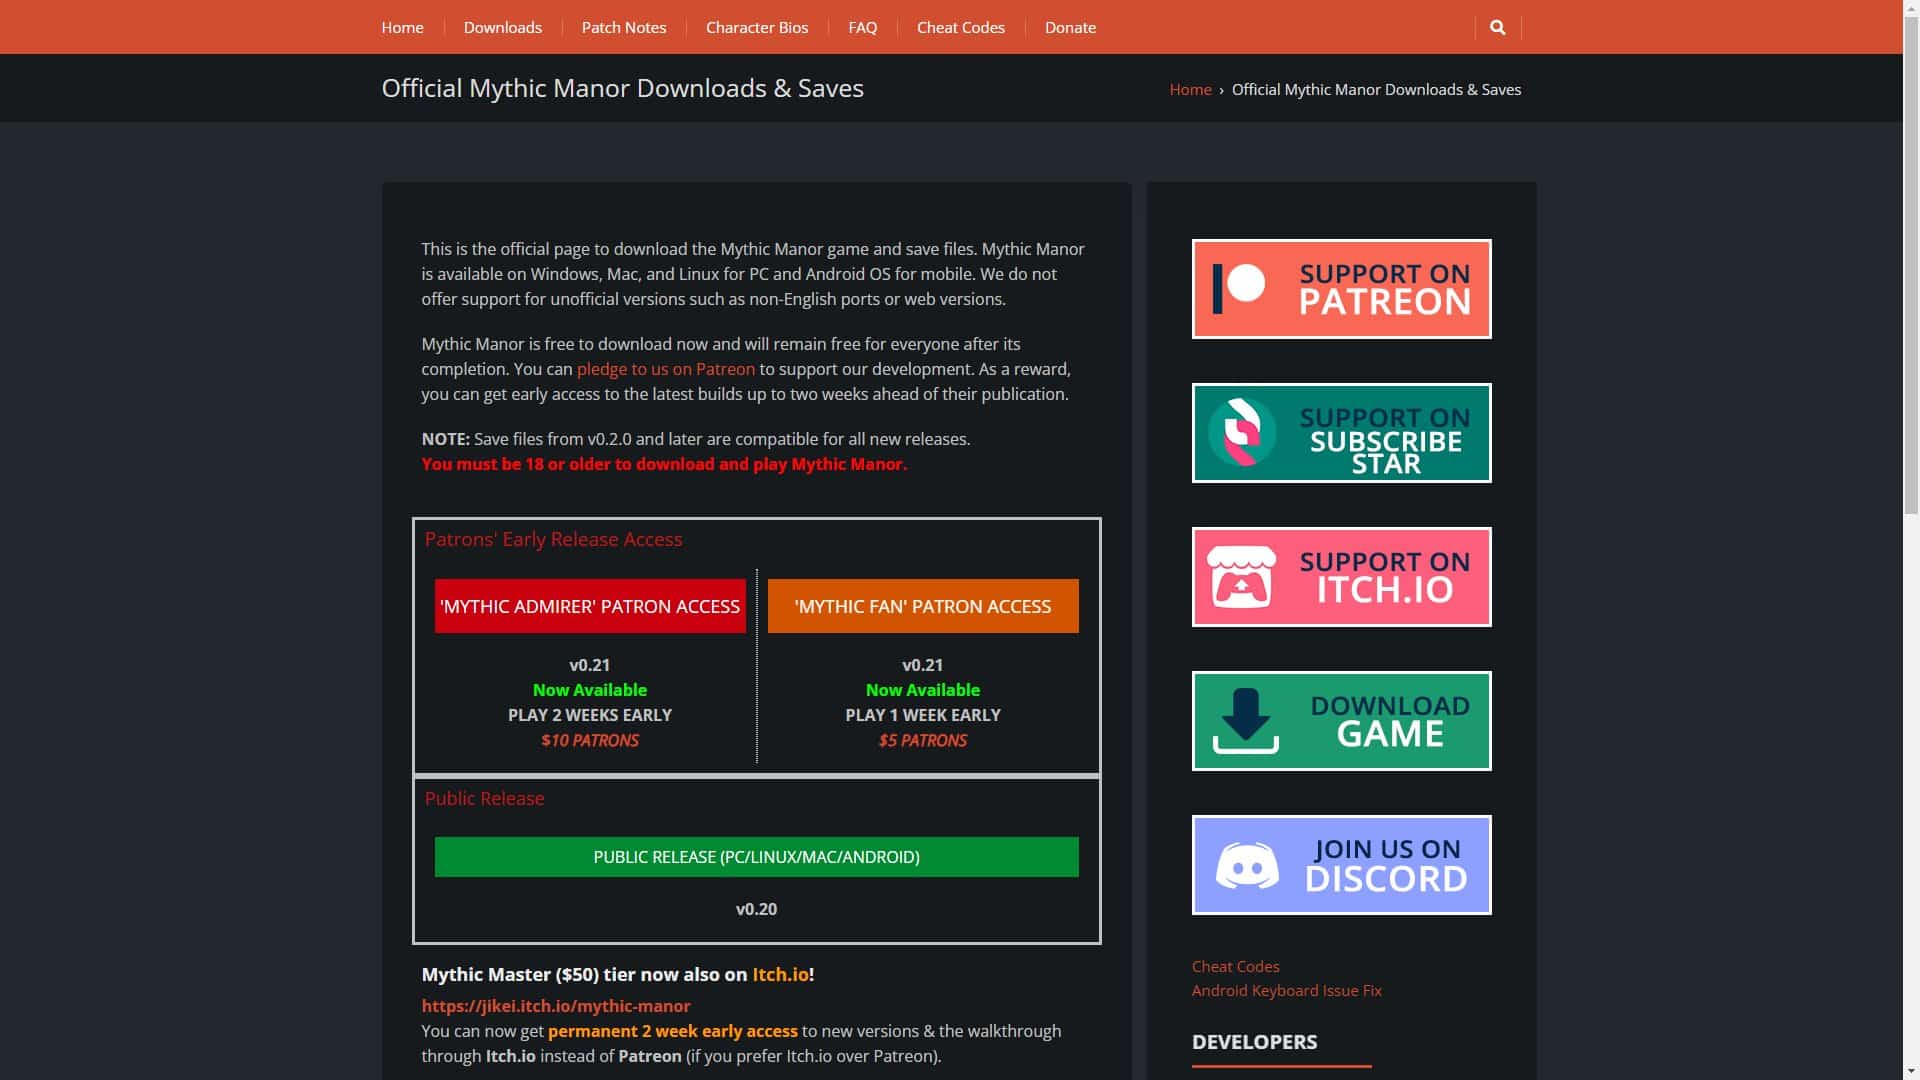Open the orange Itch.io link in heading
Image resolution: width=1920 pixels, height=1080 pixels.
(780, 974)
